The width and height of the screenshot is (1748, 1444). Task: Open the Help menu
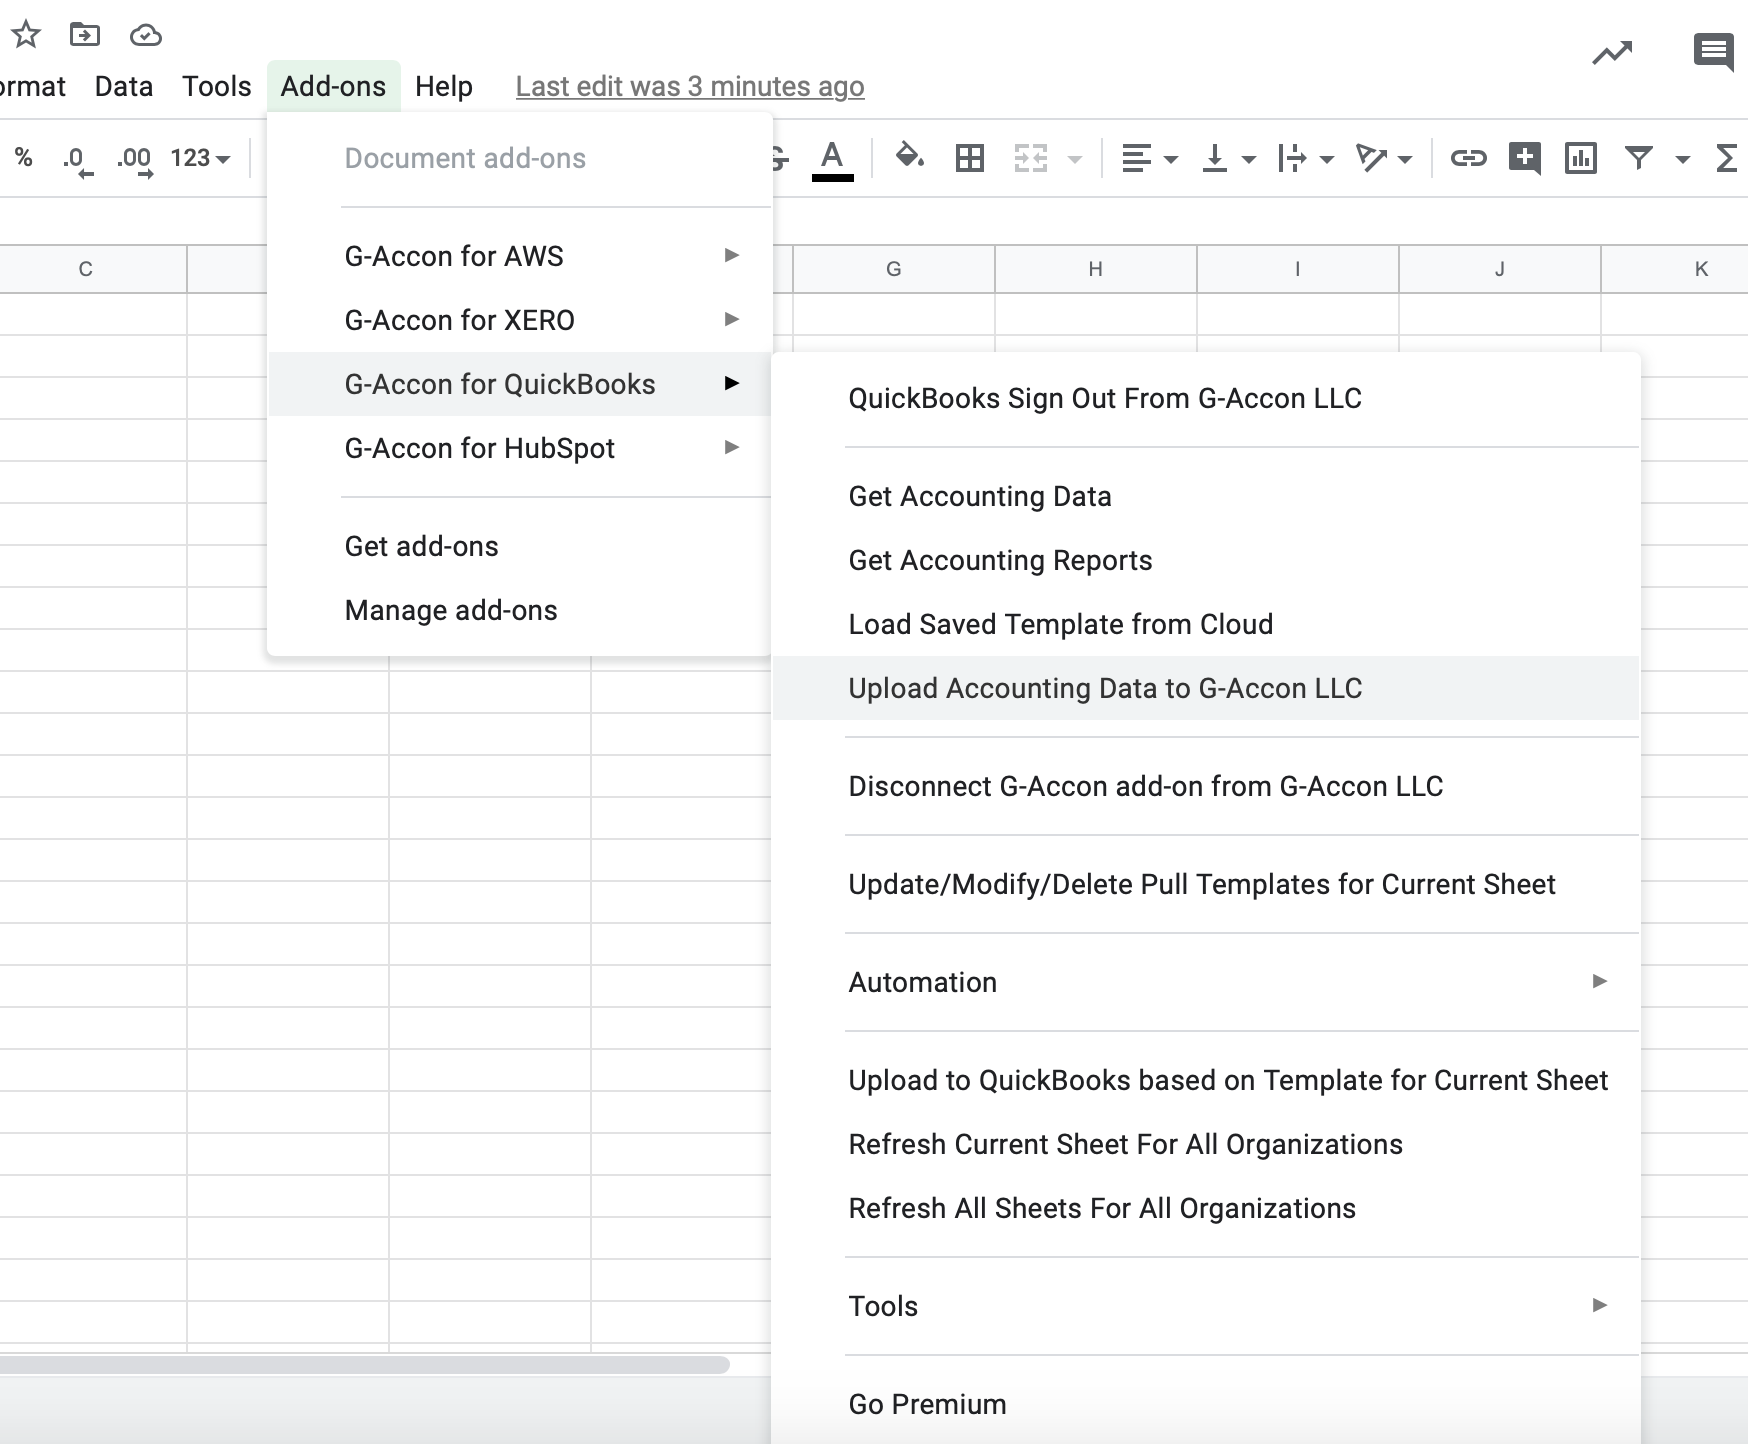tap(444, 86)
